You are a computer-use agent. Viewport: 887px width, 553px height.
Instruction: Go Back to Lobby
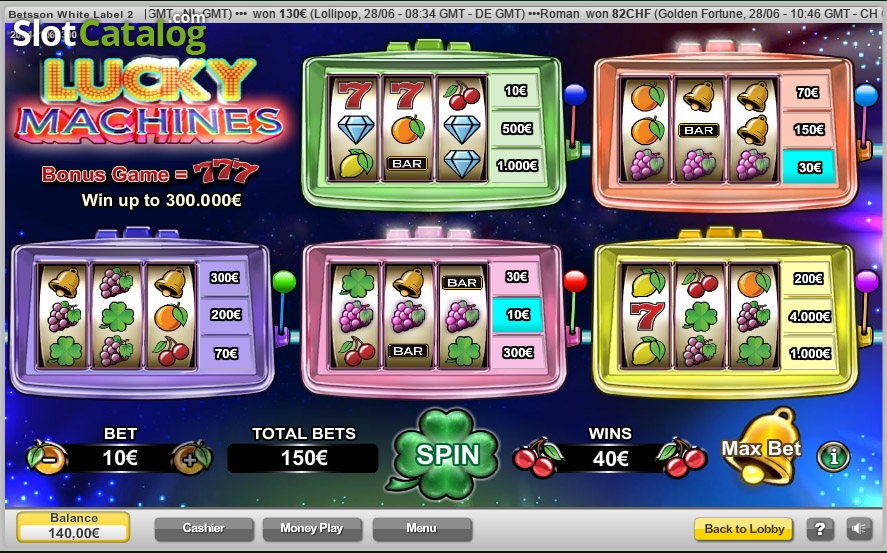(743, 529)
